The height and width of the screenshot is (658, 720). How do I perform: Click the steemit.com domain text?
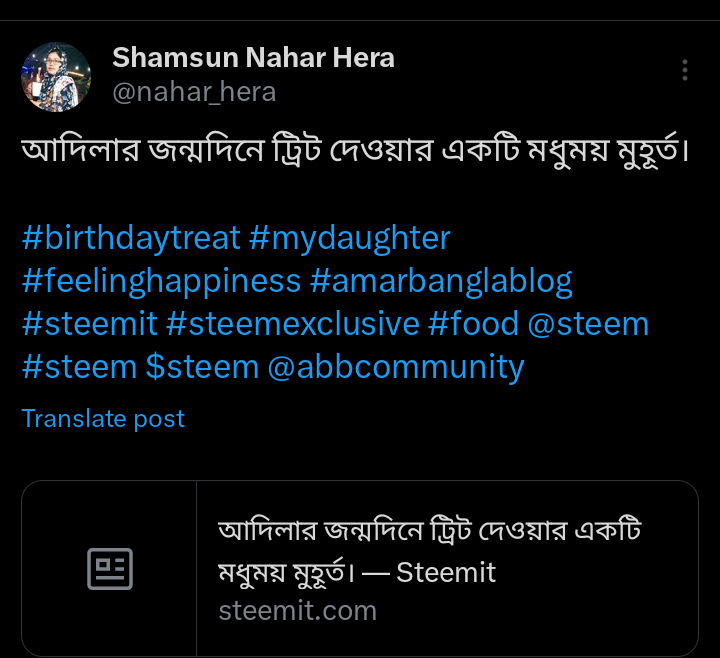point(297,610)
